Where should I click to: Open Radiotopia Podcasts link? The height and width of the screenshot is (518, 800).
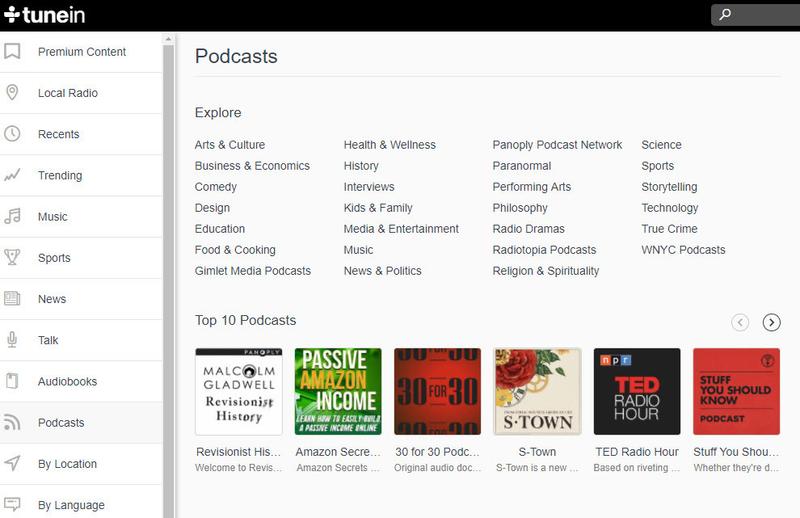[544, 250]
